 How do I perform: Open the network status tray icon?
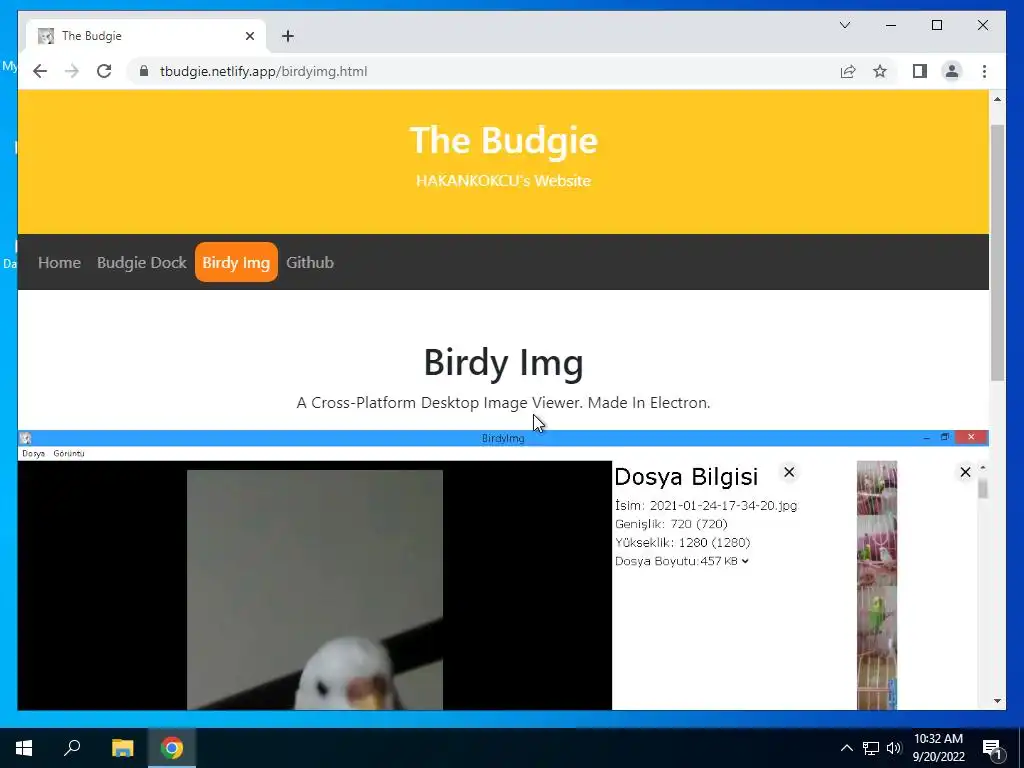tap(870, 748)
